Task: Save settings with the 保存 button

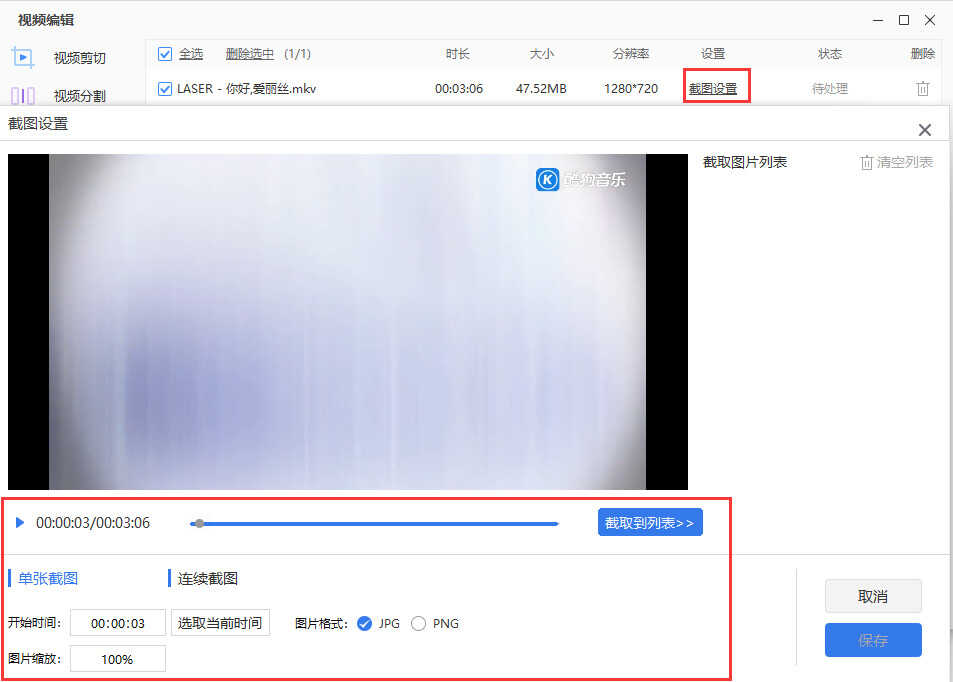Action: tap(872, 640)
